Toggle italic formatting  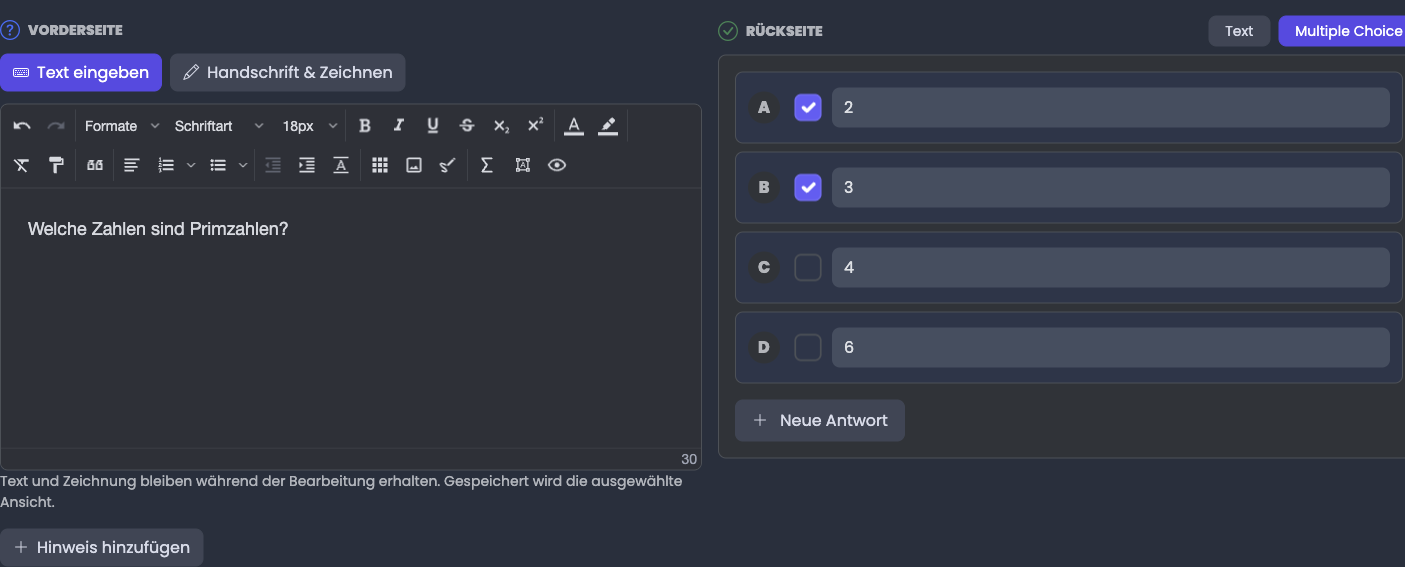tap(399, 126)
